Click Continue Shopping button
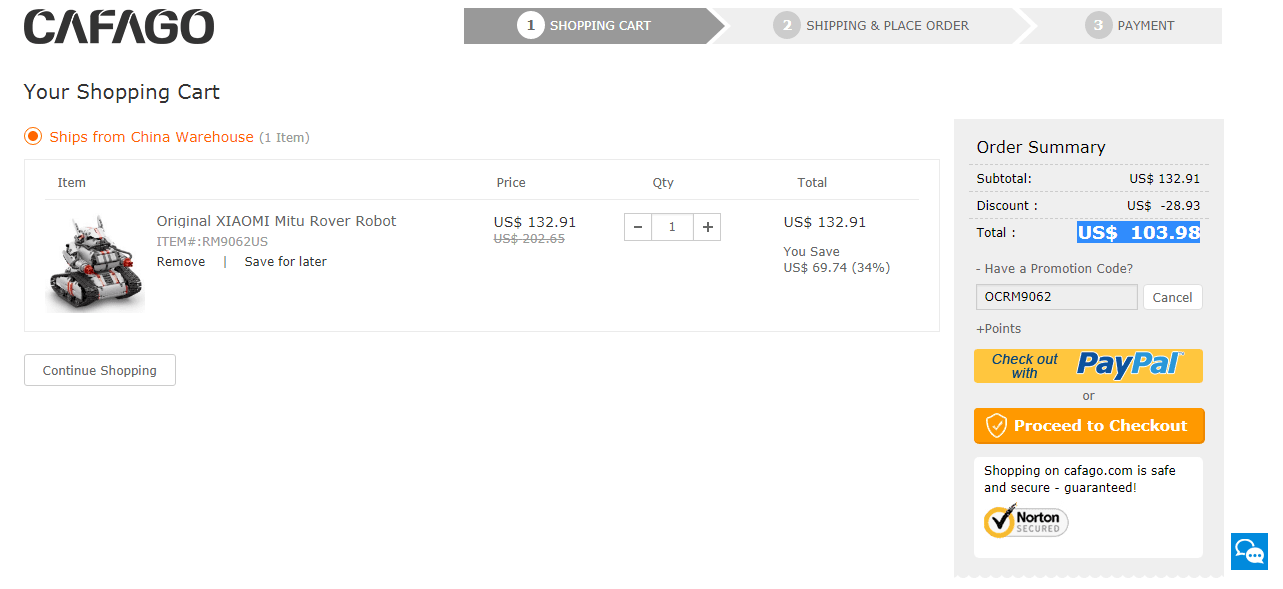This screenshot has height=589, width=1283. pyautogui.click(x=100, y=370)
